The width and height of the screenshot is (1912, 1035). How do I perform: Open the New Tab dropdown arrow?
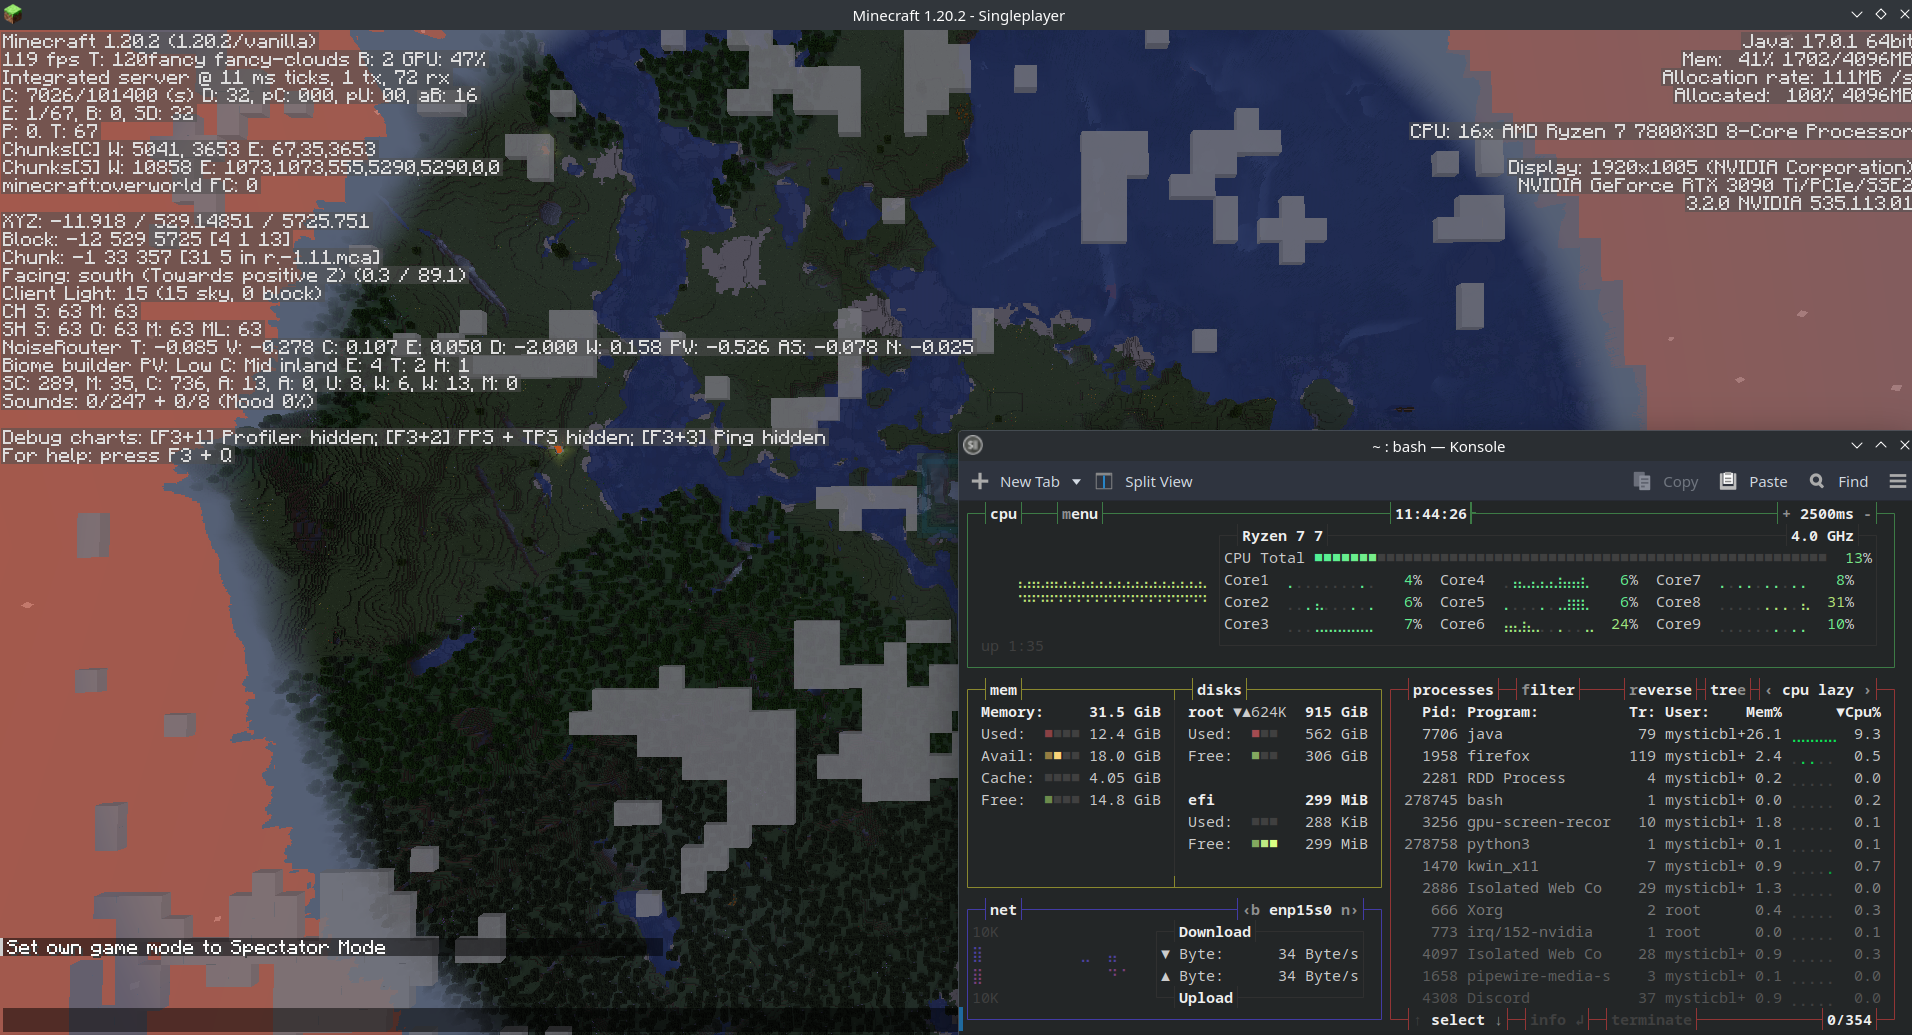[x=1076, y=482]
